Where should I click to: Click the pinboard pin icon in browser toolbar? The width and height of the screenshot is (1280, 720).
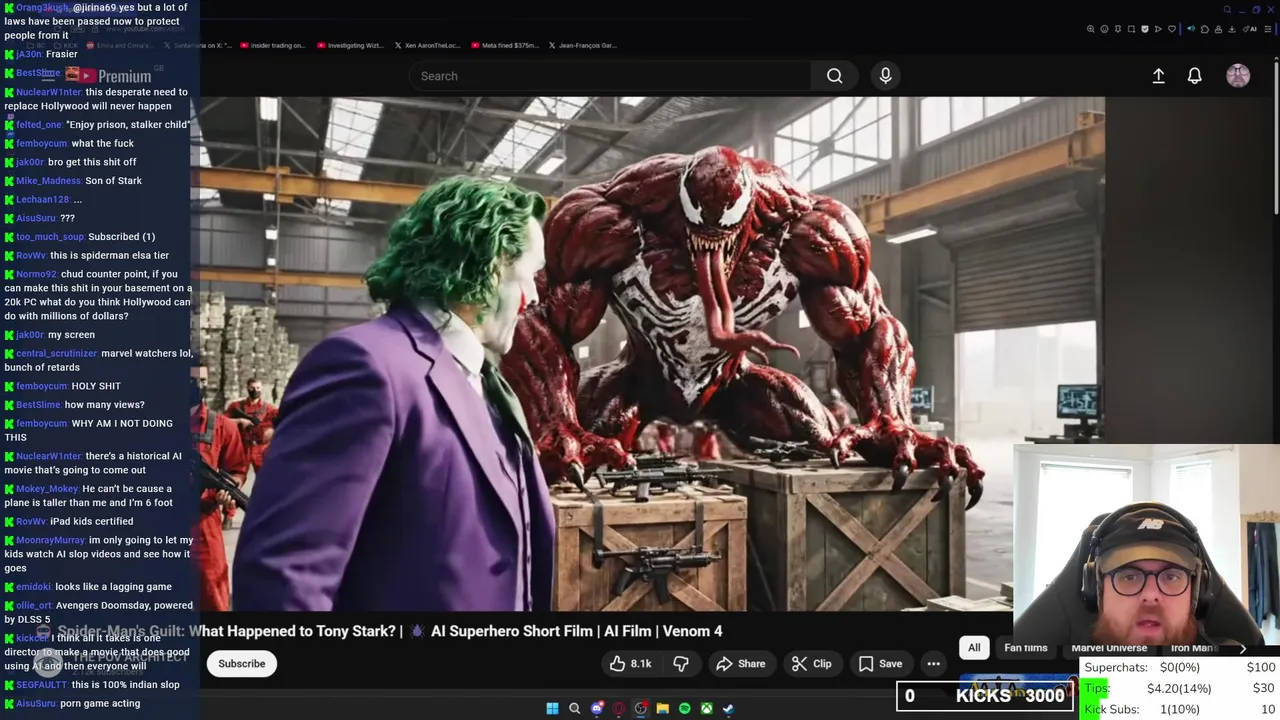pos(1118,29)
